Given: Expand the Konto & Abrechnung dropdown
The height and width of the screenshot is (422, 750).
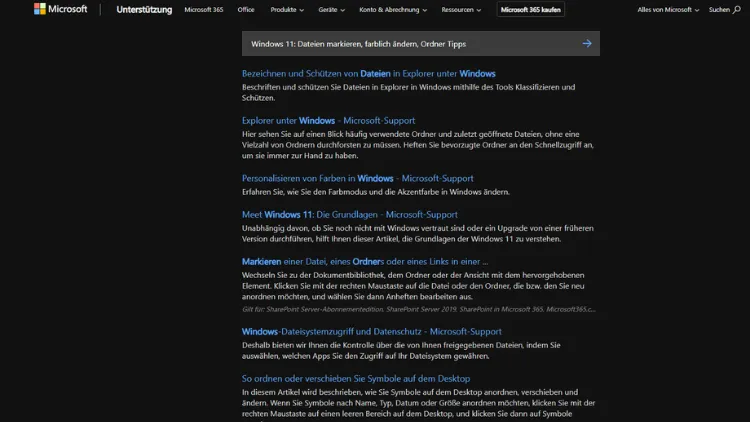Looking at the screenshot, I should point(393,10).
